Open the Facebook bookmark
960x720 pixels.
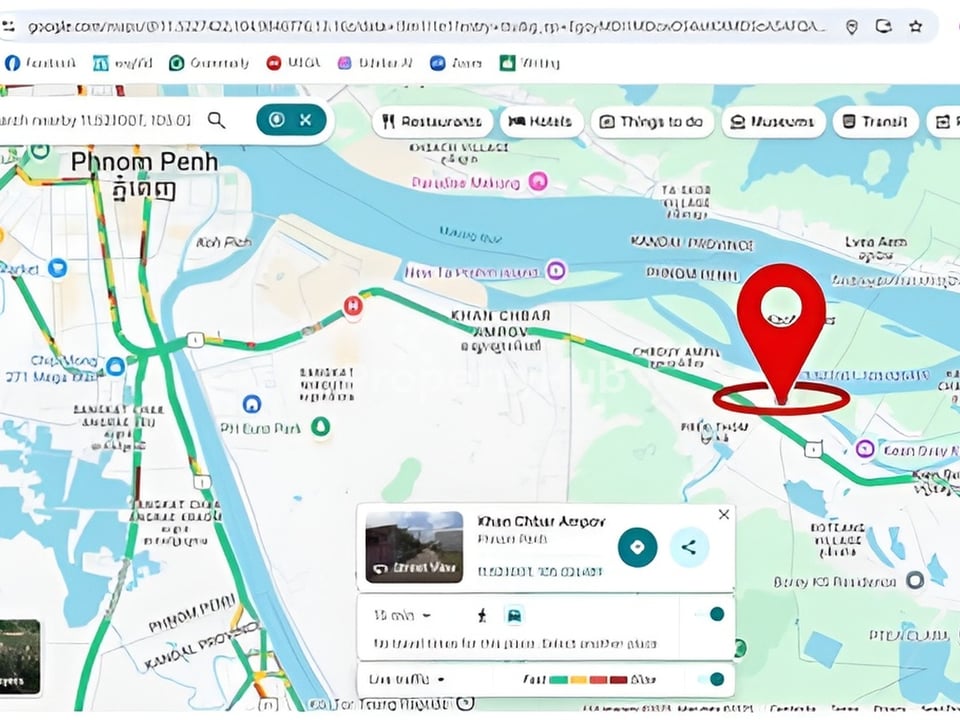[x=40, y=63]
